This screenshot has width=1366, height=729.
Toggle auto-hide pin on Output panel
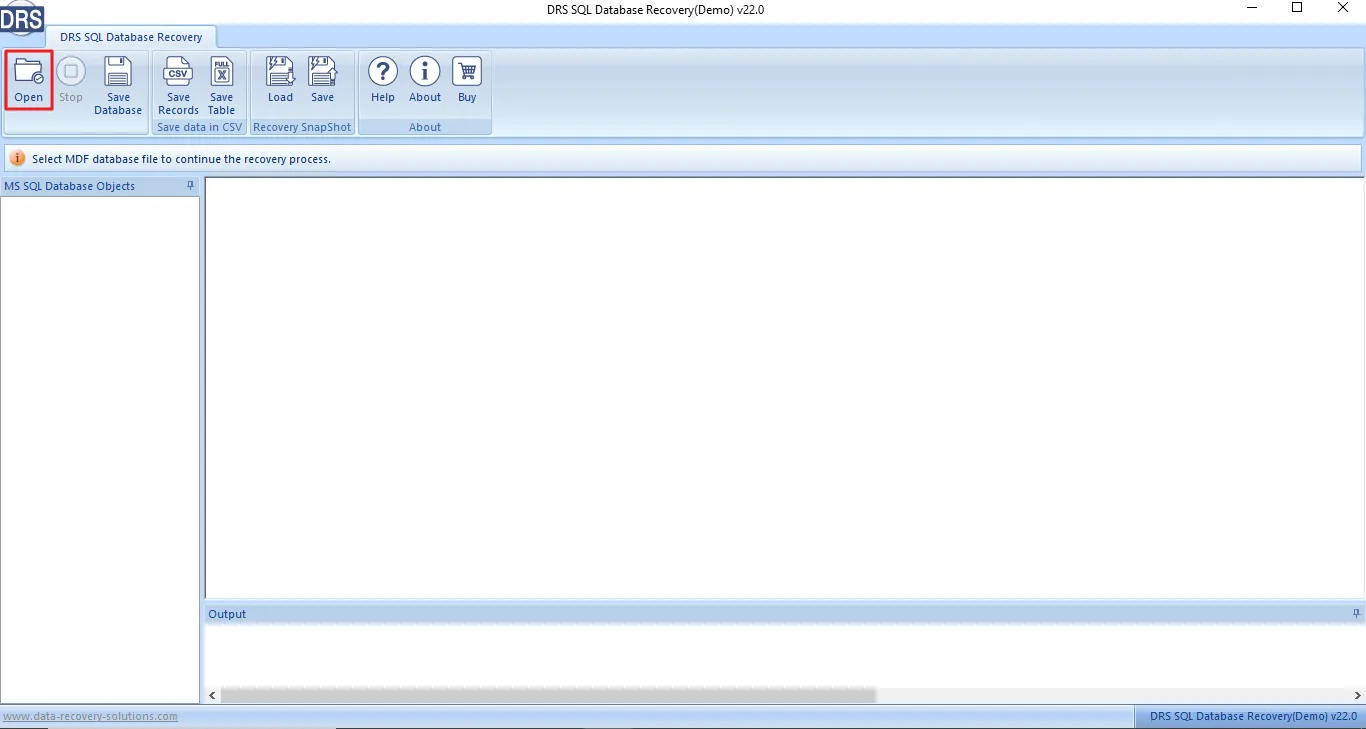click(x=1356, y=613)
